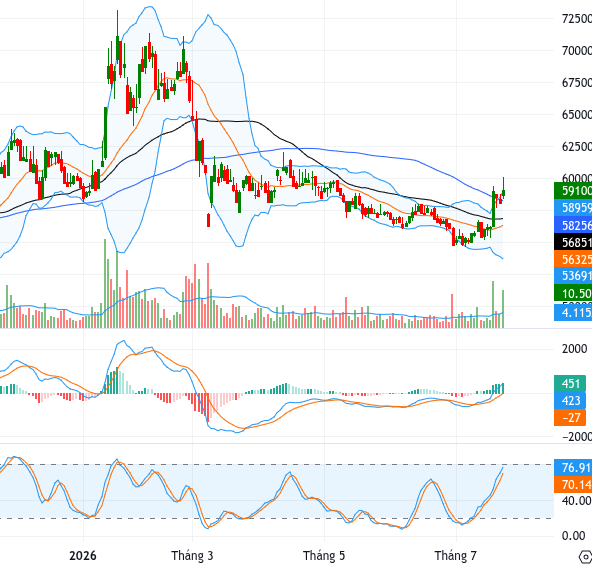The image size is (592, 564).
Task: Click the orange -27 signal line label
Action: coord(571,418)
